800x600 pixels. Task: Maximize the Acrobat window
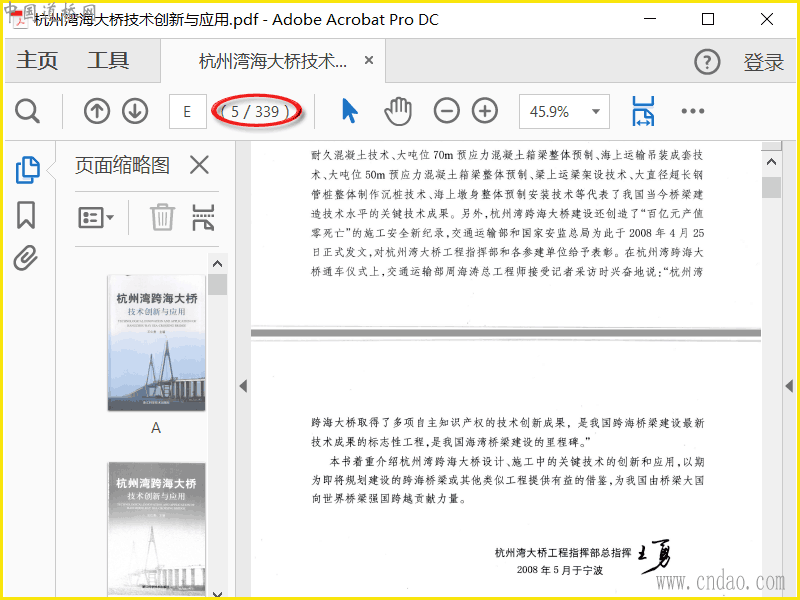(x=708, y=19)
